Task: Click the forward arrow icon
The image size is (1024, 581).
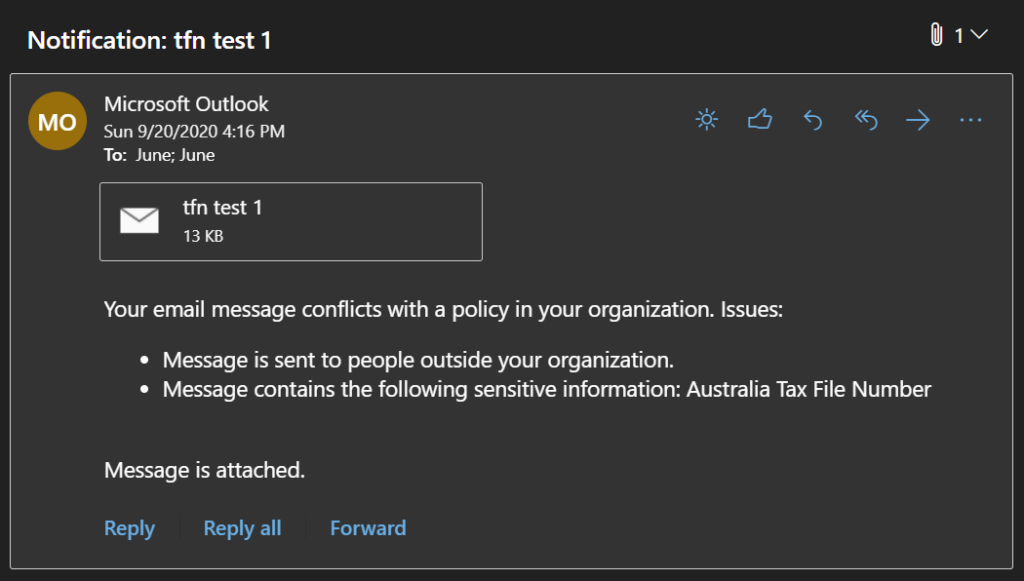Action: coord(918,120)
